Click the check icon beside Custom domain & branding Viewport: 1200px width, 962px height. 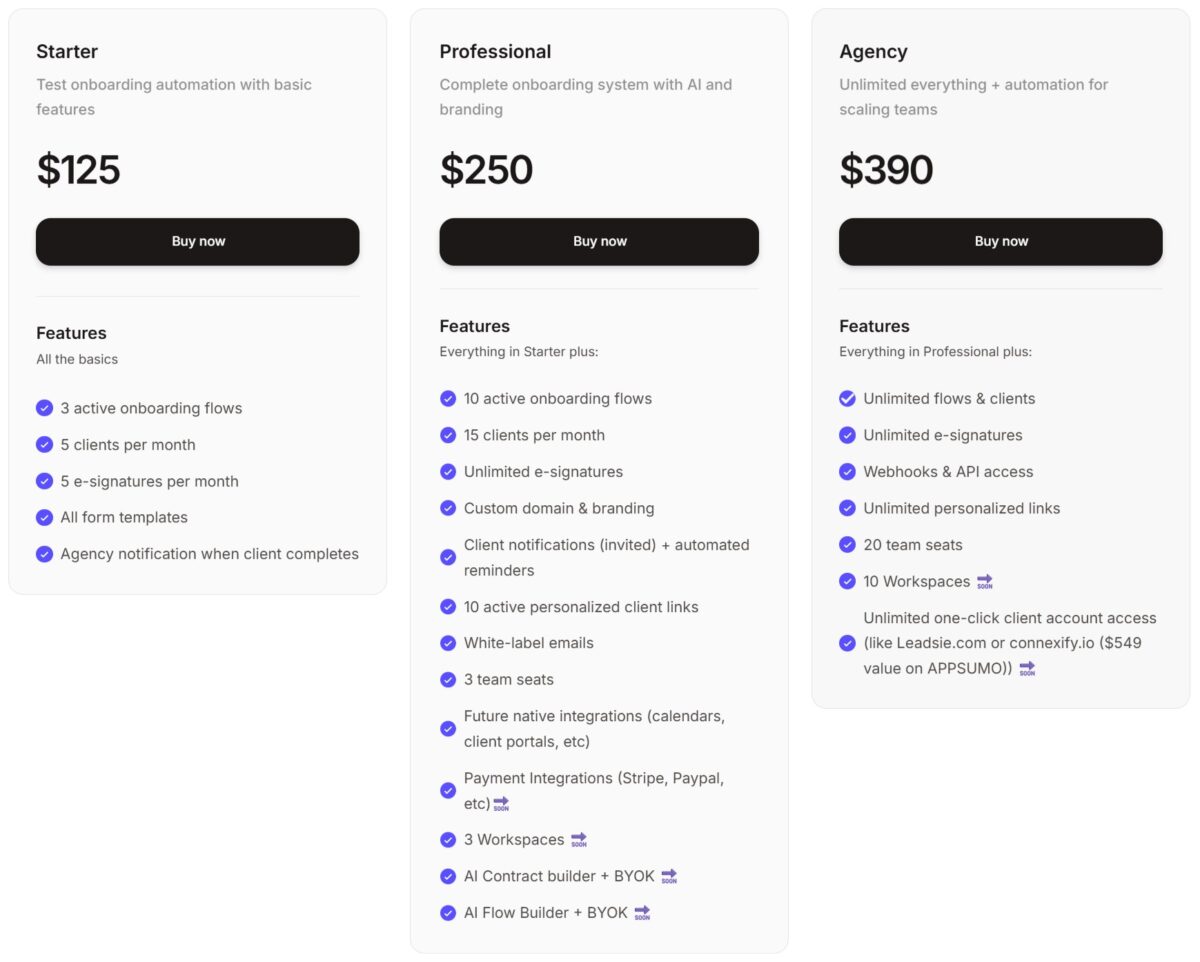pos(448,508)
